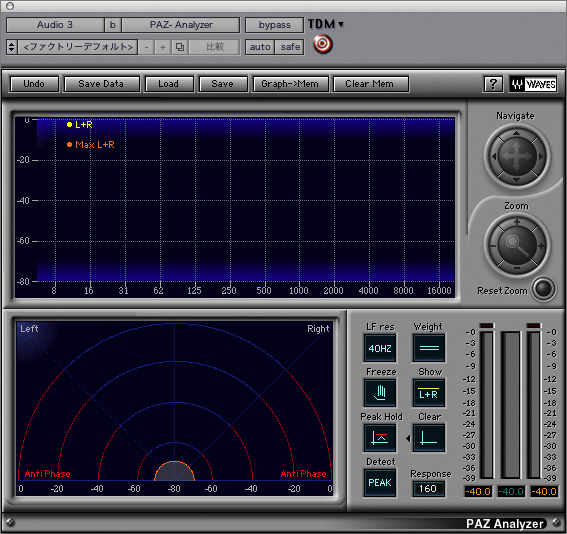Screen dimensions: 567x534
Task: Click the Clear Mem button
Action: pos(370,84)
